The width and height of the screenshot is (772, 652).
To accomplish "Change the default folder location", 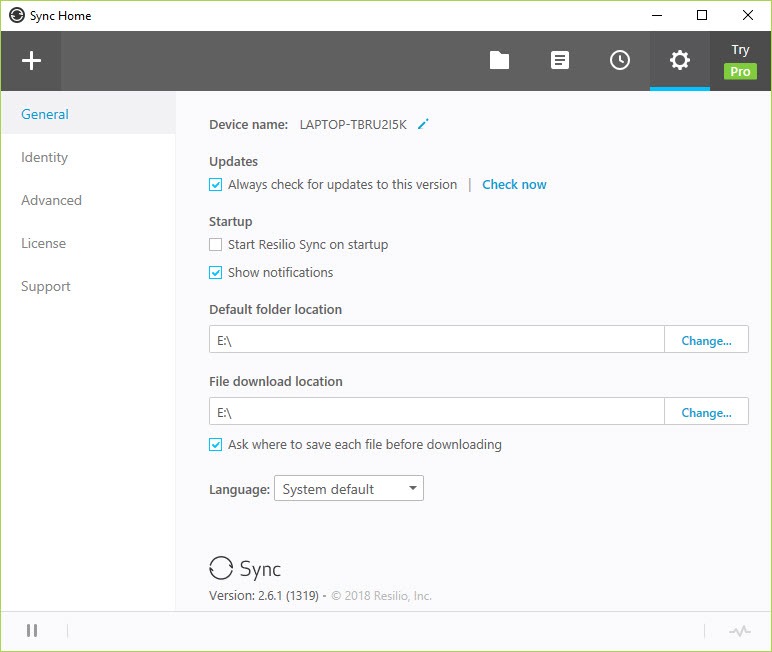I will pyautogui.click(x=706, y=340).
